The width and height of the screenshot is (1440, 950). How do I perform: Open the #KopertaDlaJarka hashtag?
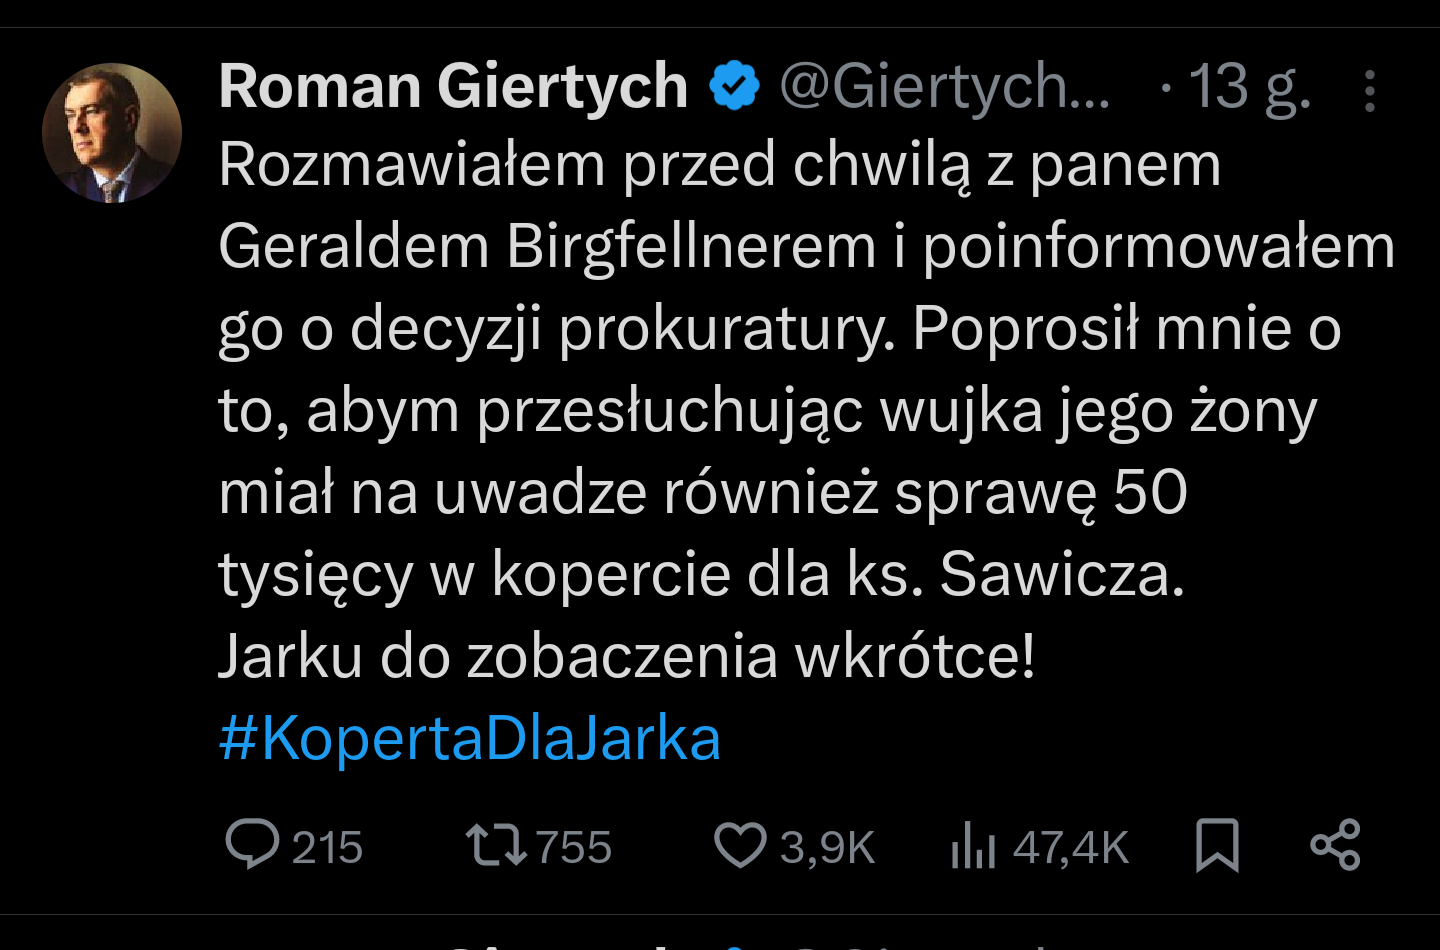[469, 739]
